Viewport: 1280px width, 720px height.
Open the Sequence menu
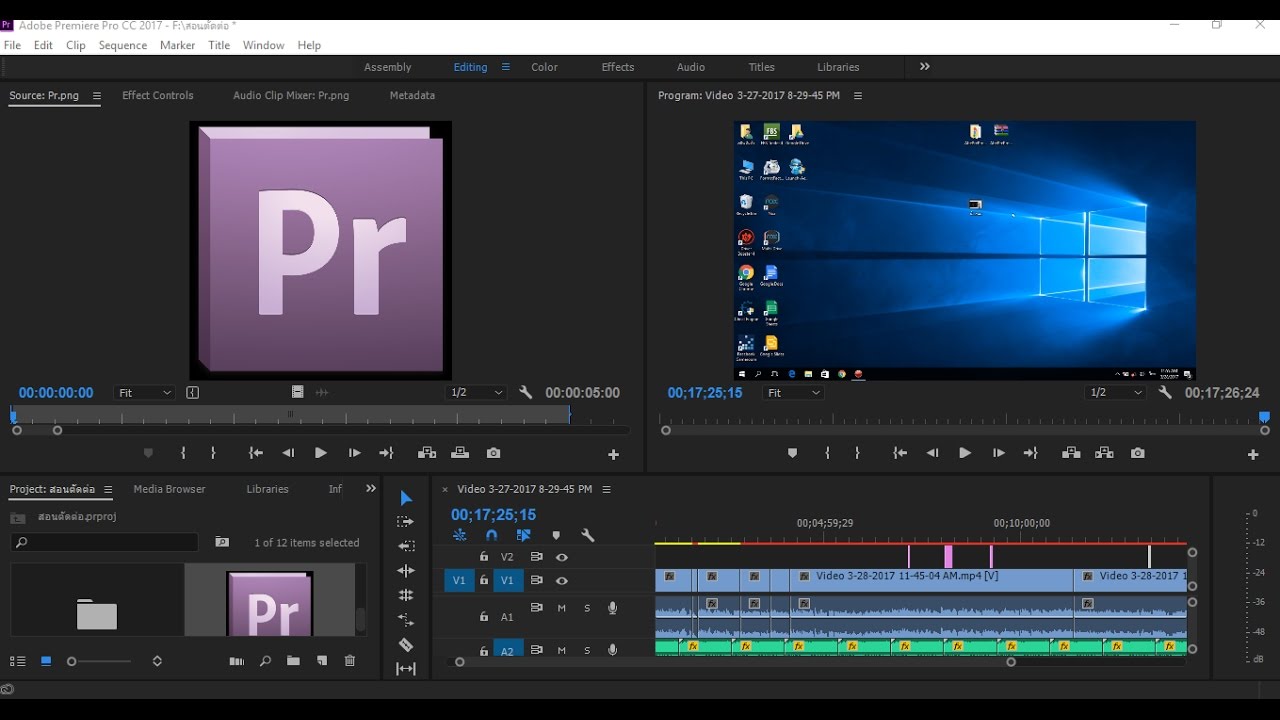coord(123,45)
